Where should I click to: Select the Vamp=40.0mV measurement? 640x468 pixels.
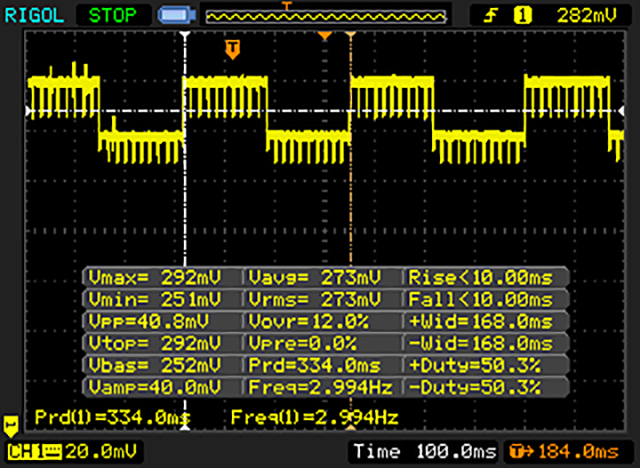coord(155,386)
